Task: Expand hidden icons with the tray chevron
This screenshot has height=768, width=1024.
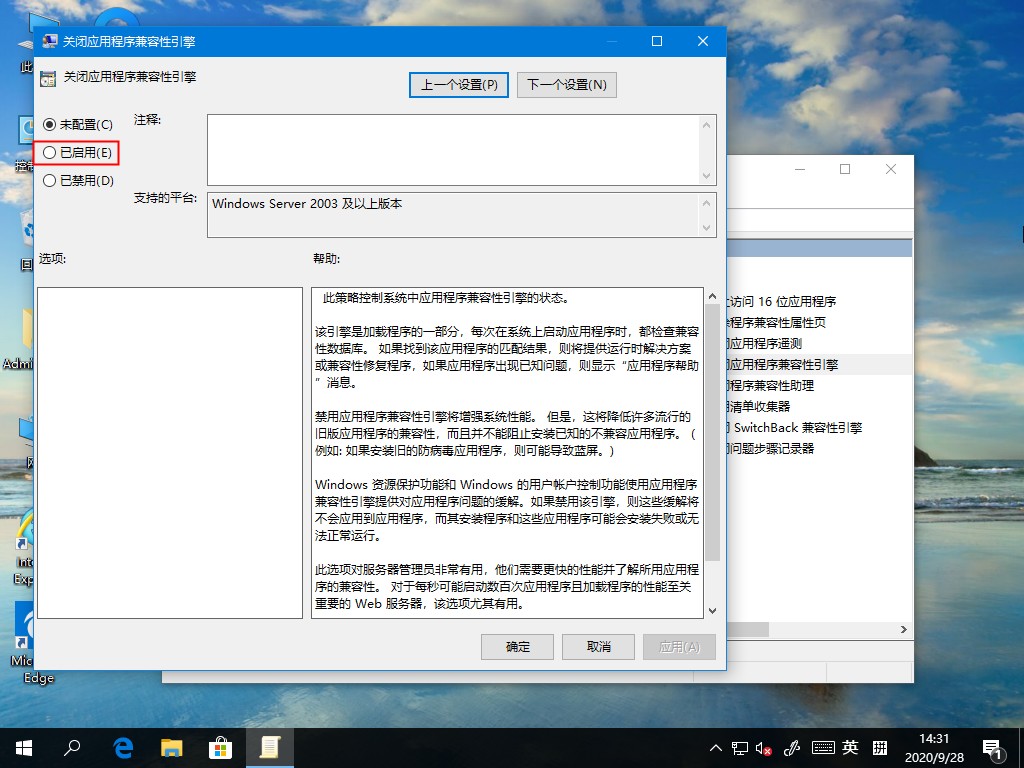Action: pos(716,747)
